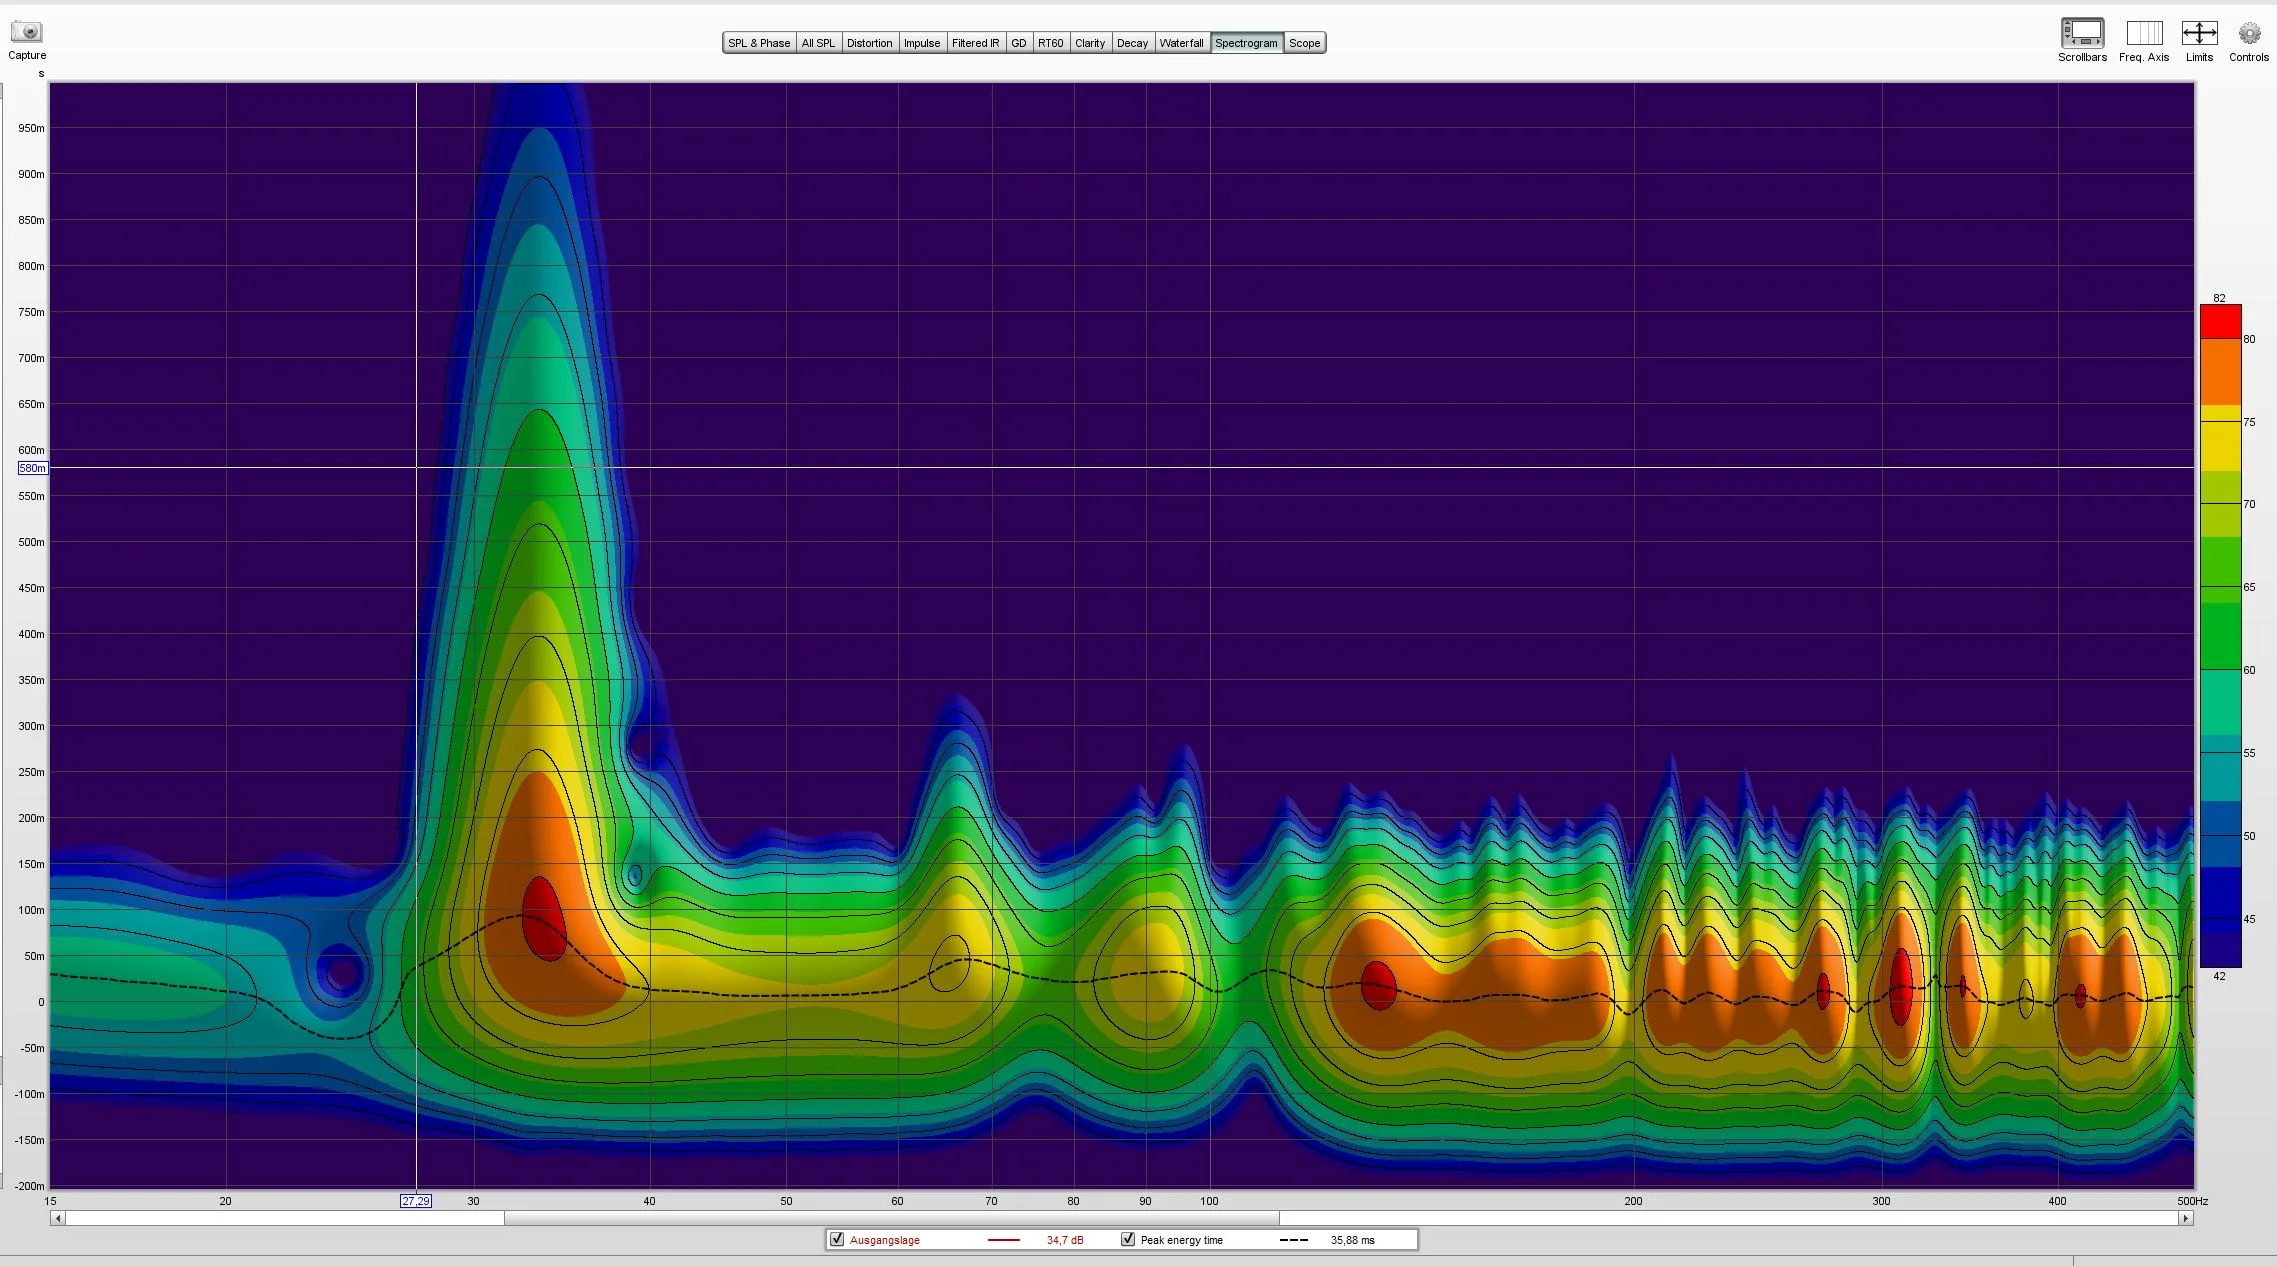Open the RT60 tab
Screen dimensions: 2277x1266
[x=1050, y=43]
